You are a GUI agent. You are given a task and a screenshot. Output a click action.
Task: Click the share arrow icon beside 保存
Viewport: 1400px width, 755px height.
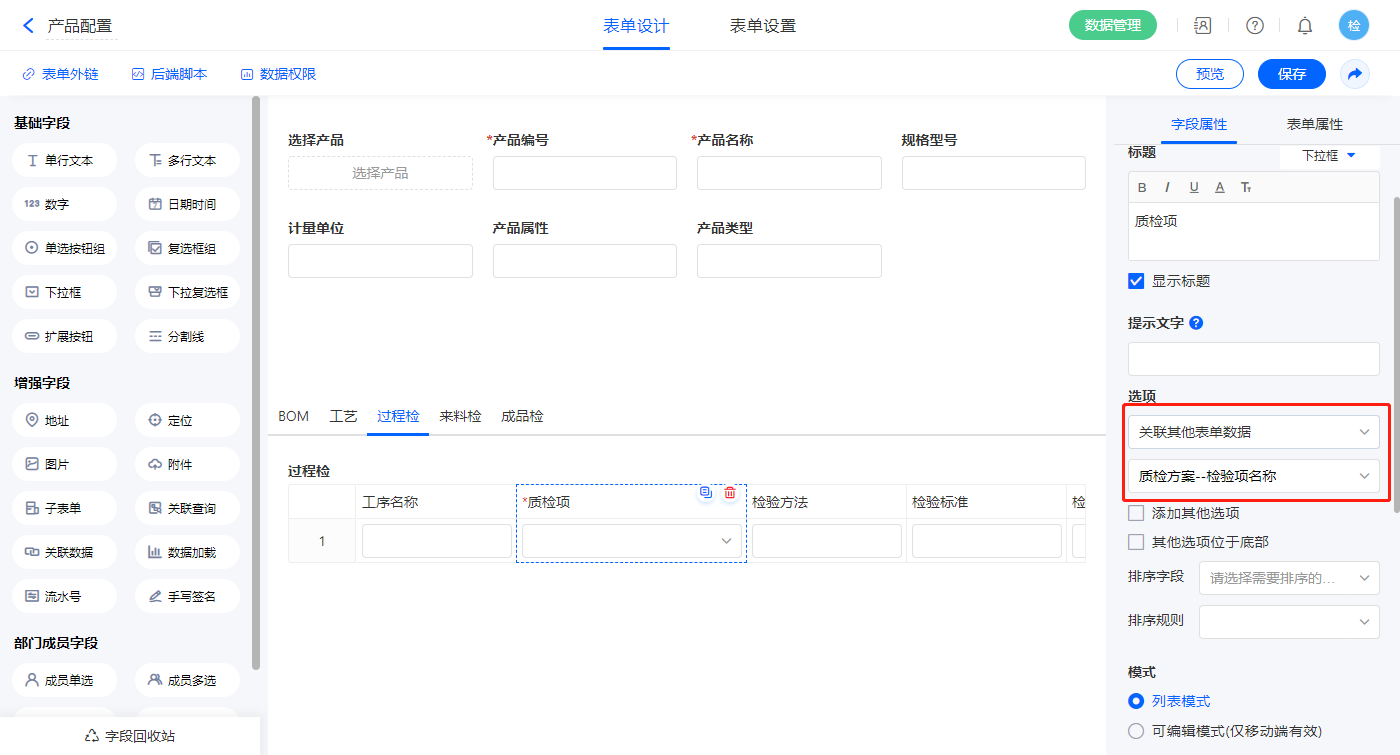coord(1354,74)
